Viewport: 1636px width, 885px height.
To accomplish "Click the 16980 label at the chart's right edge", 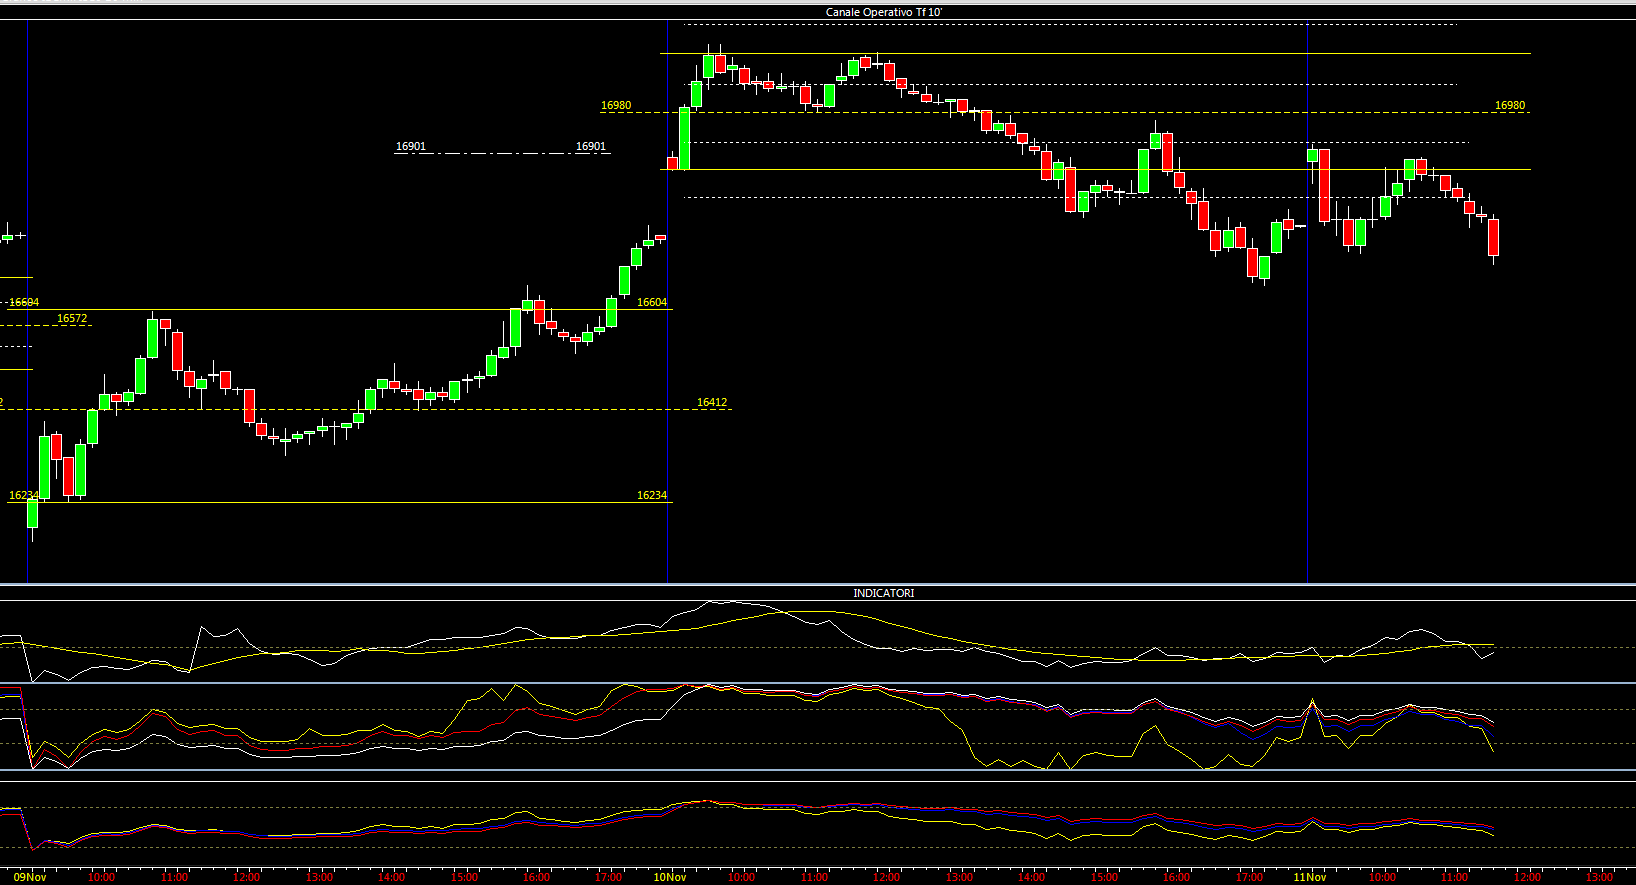I will [1510, 105].
